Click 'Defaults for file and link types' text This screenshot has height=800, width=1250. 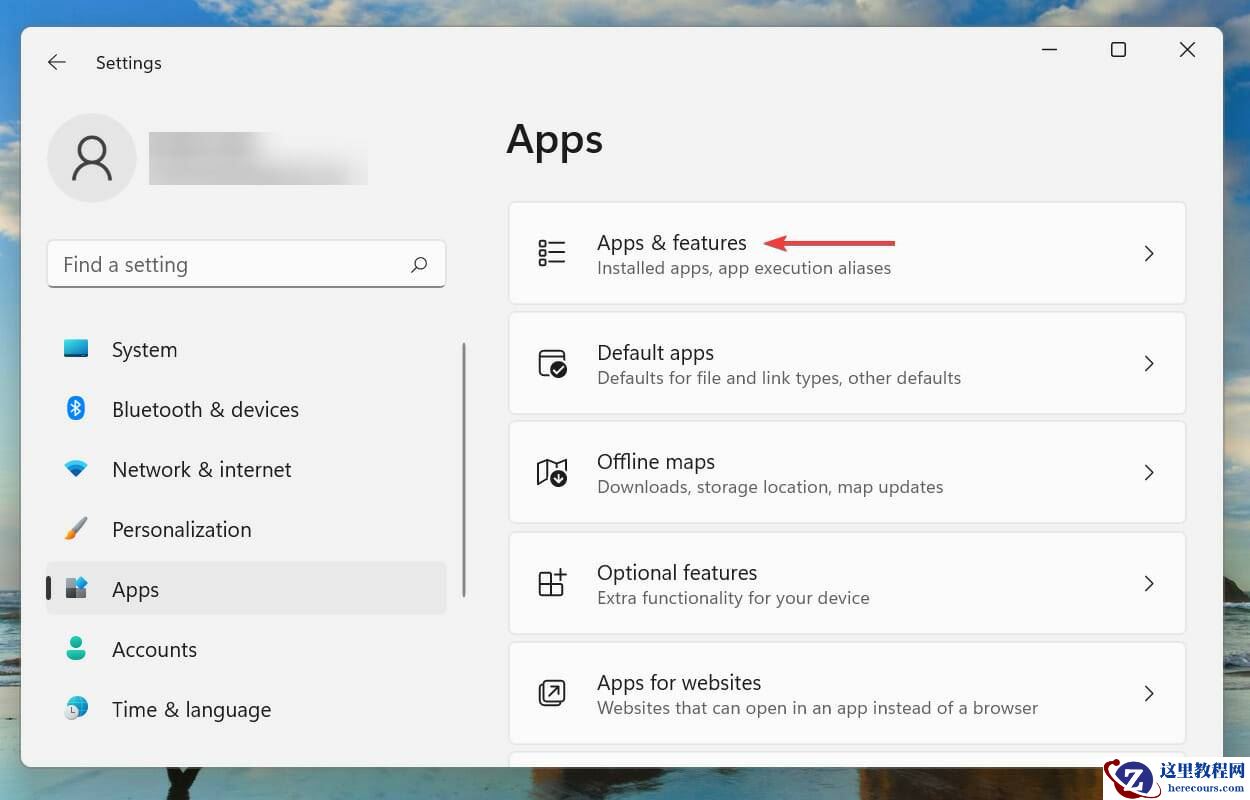[x=719, y=378]
